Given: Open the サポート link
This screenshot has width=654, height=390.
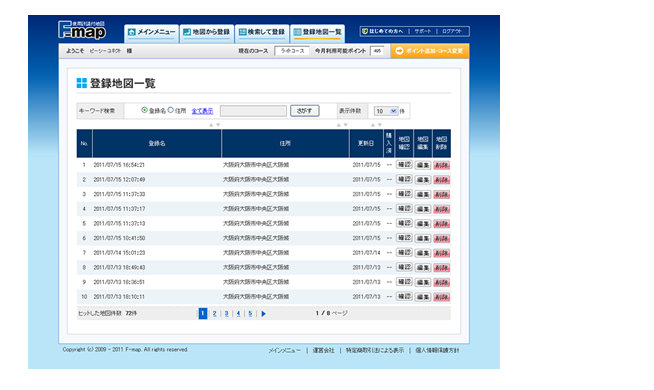Looking at the screenshot, I should coord(423,31).
